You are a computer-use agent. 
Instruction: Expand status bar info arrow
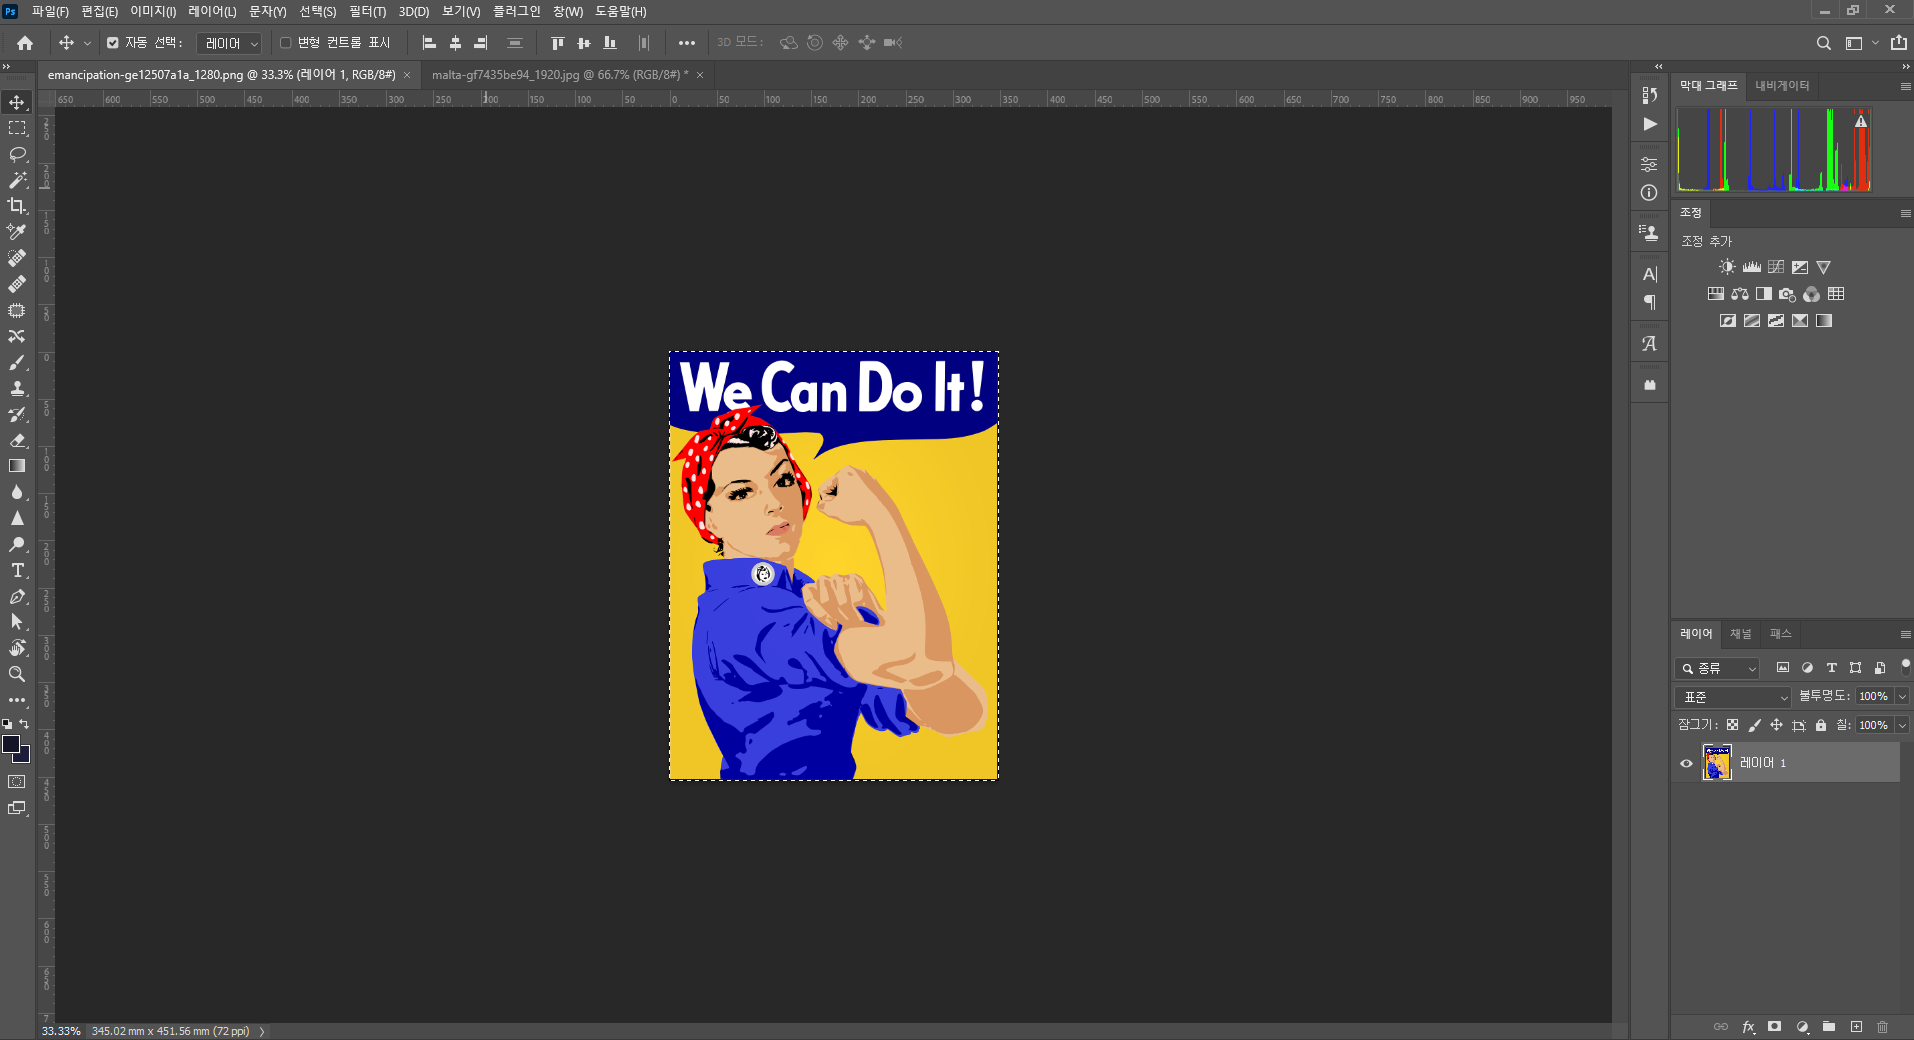tap(262, 1031)
